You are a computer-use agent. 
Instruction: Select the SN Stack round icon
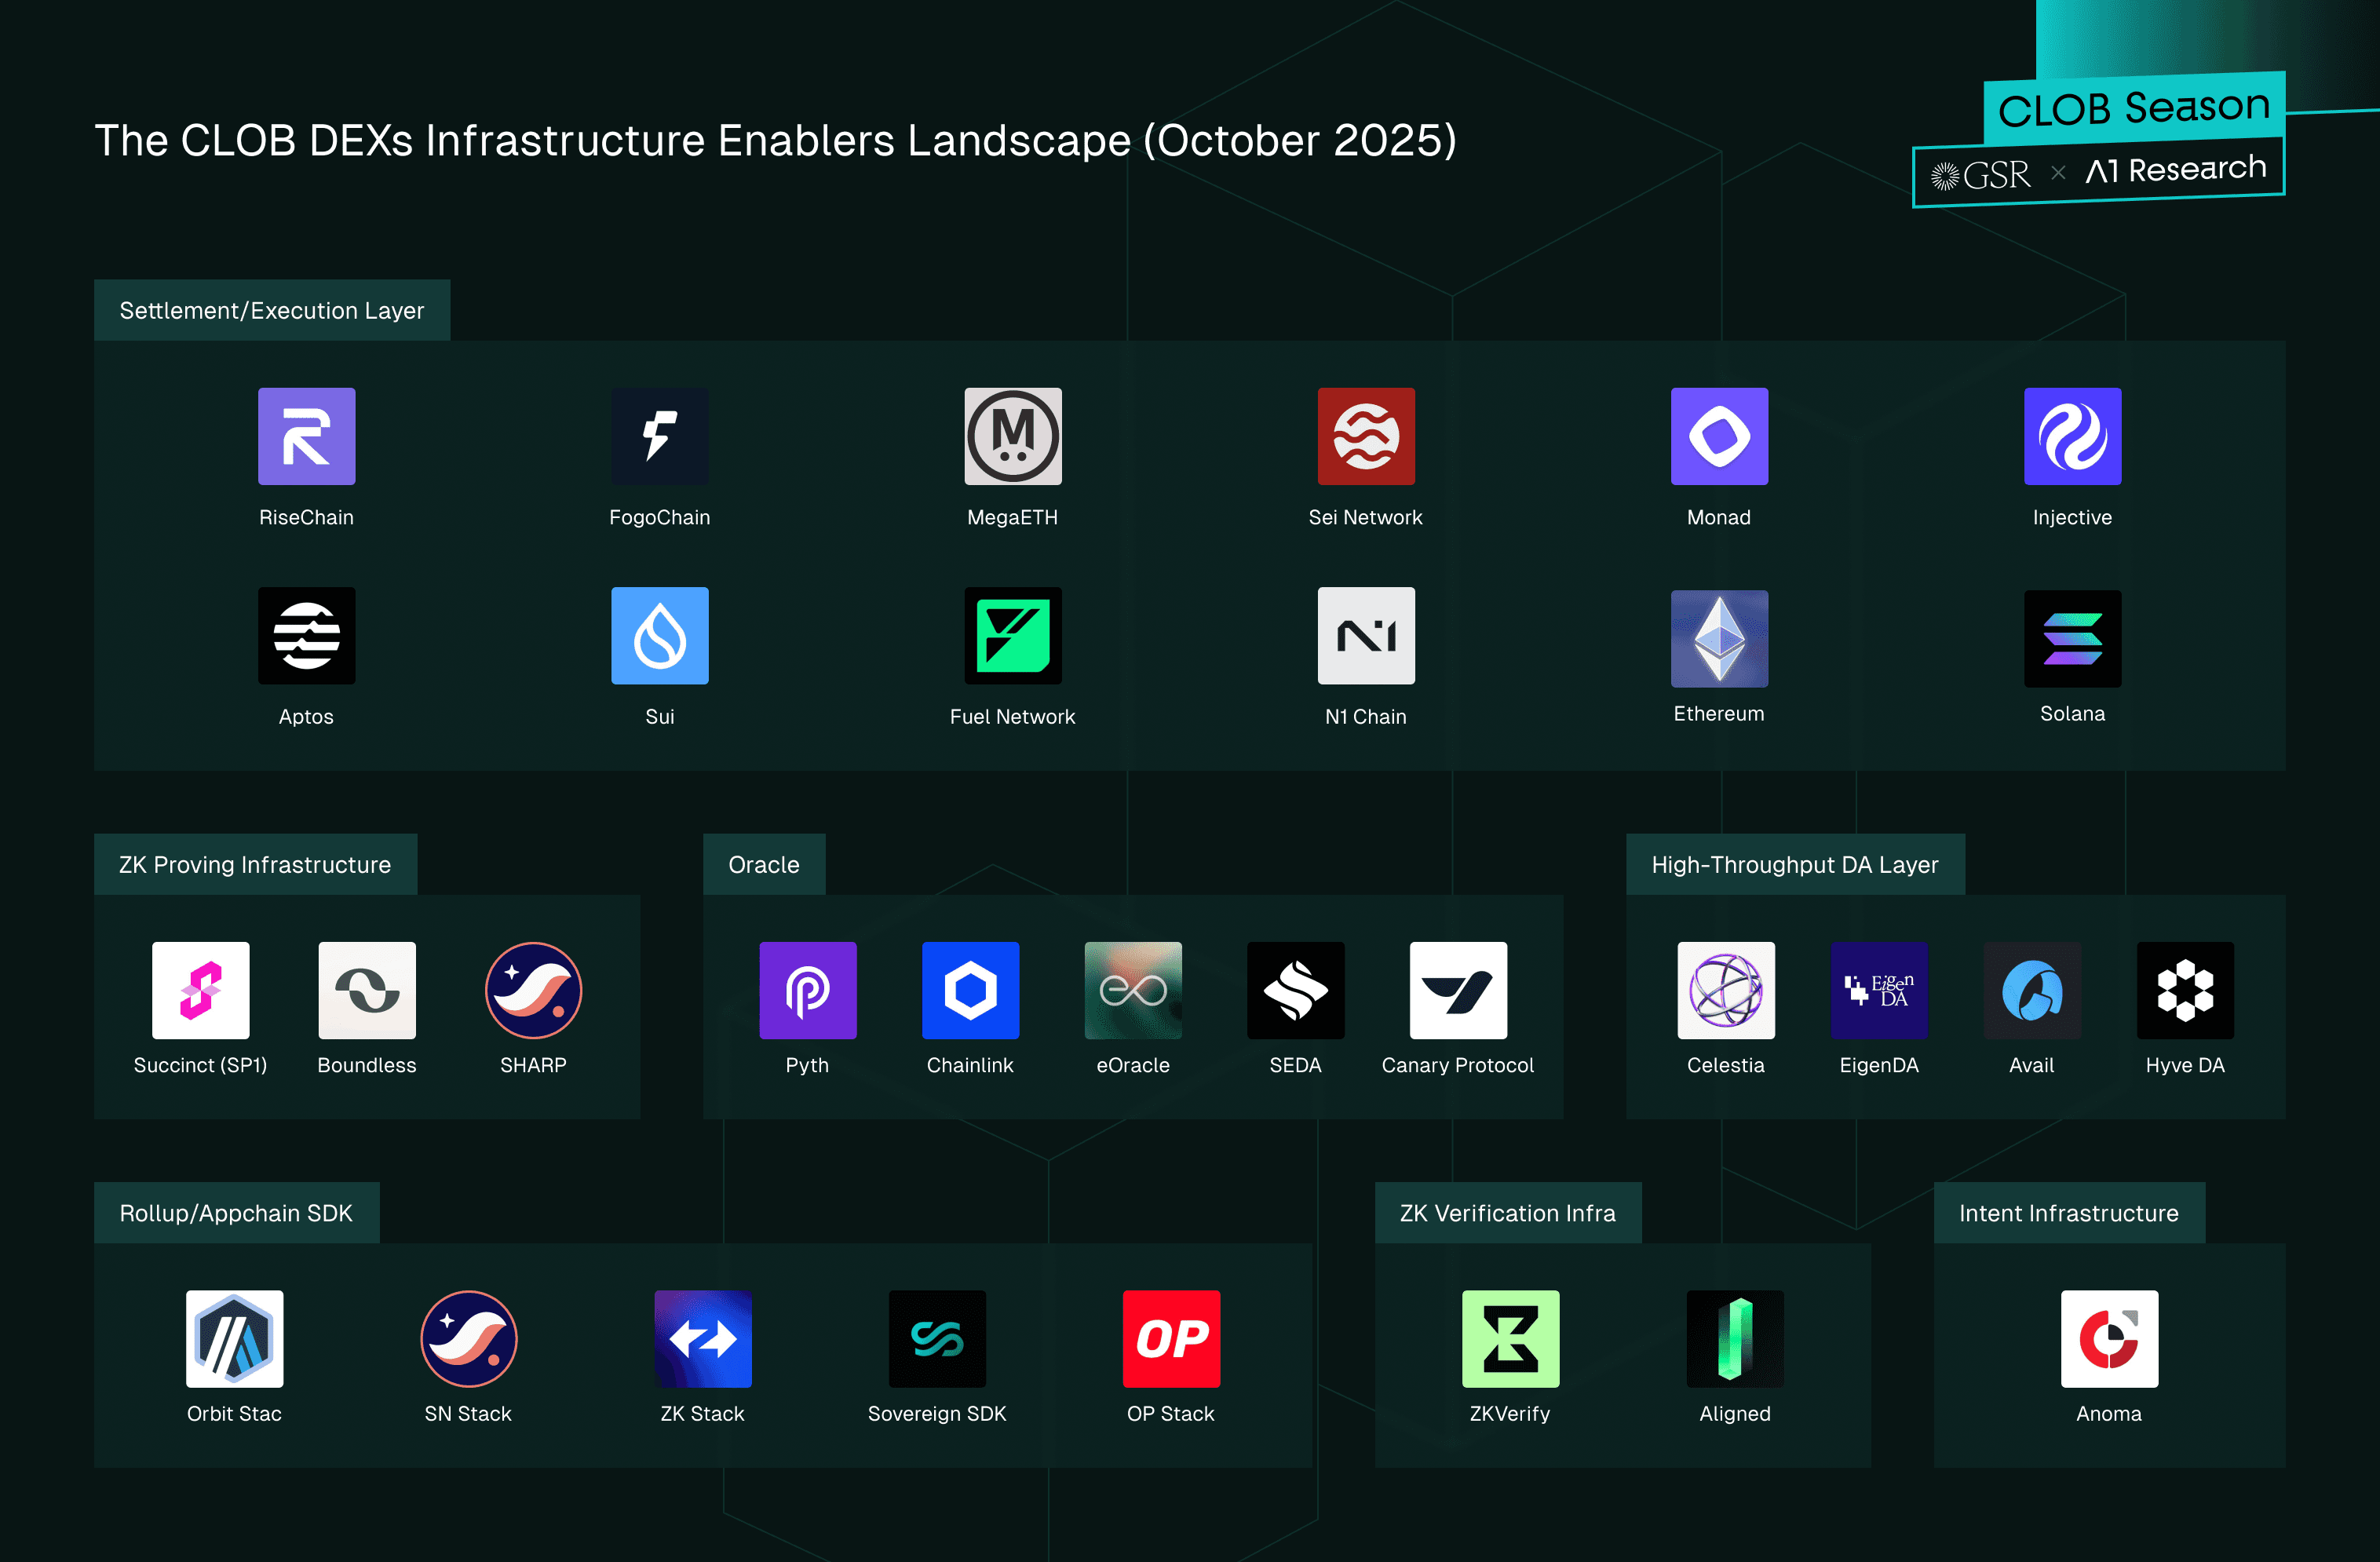468,1338
